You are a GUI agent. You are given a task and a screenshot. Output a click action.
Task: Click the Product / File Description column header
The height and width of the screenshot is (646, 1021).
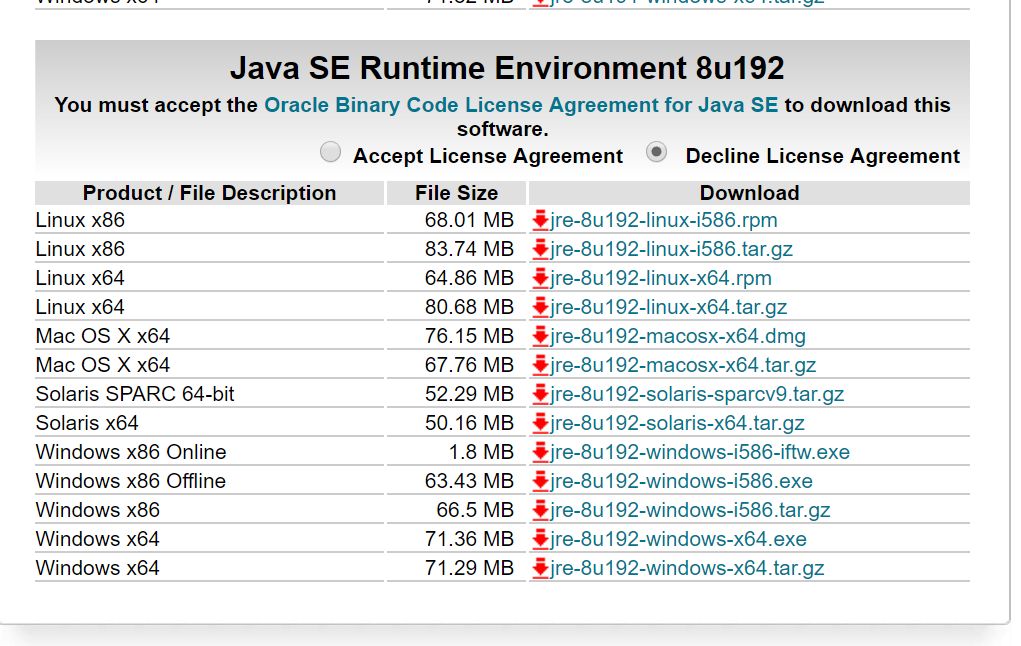click(x=209, y=193)
